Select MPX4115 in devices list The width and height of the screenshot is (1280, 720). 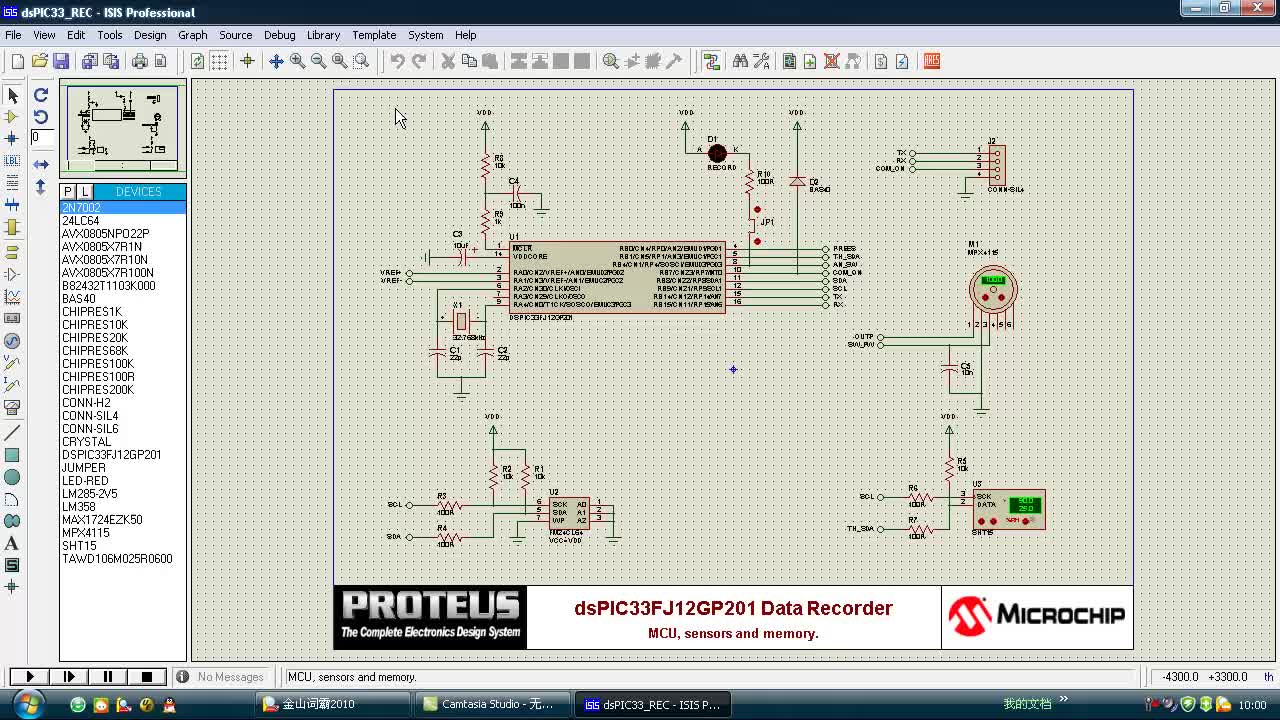[123, 533]
